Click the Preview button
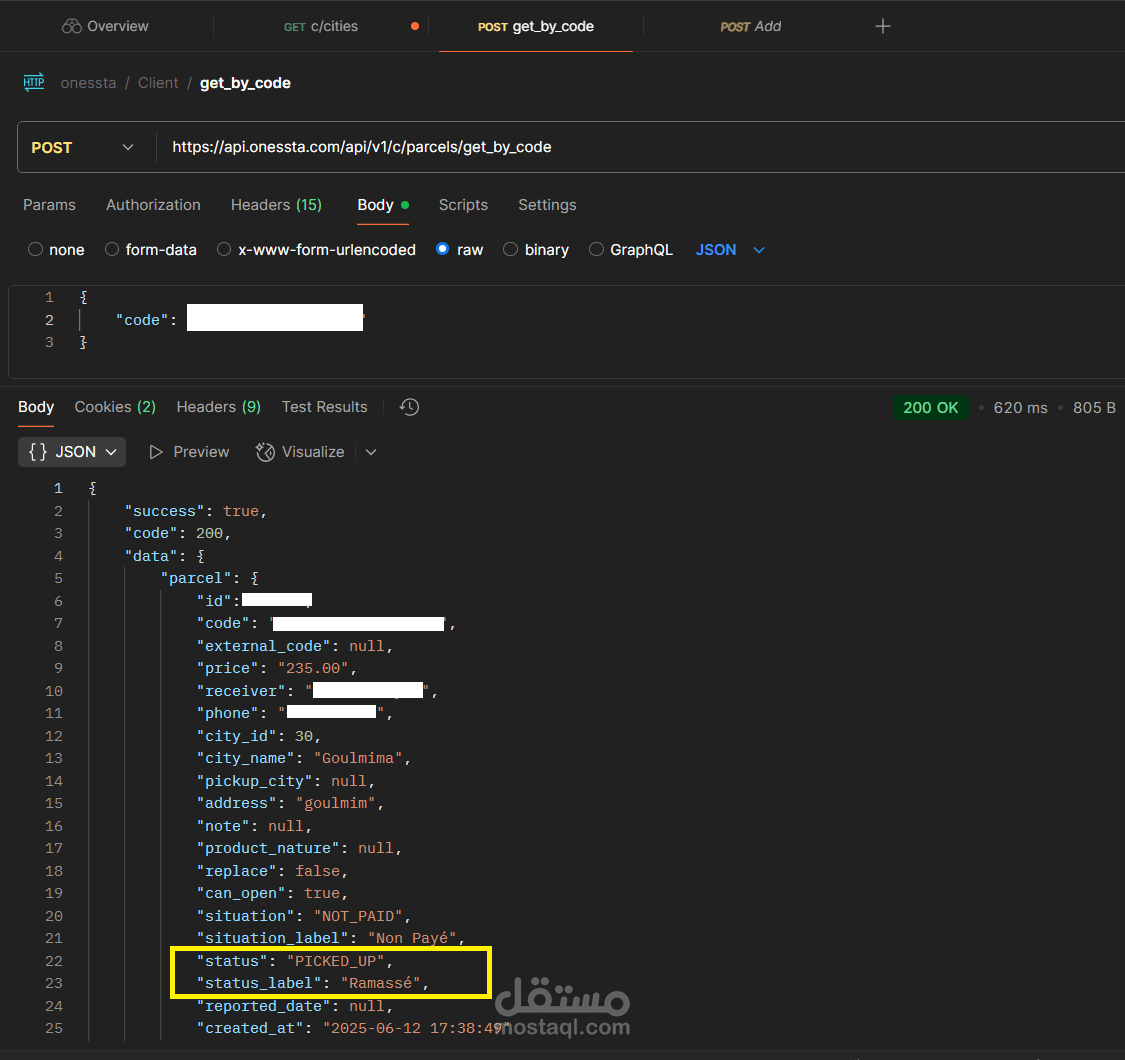The width and height of the screenshot is (1125, 1060). point(189,452)
